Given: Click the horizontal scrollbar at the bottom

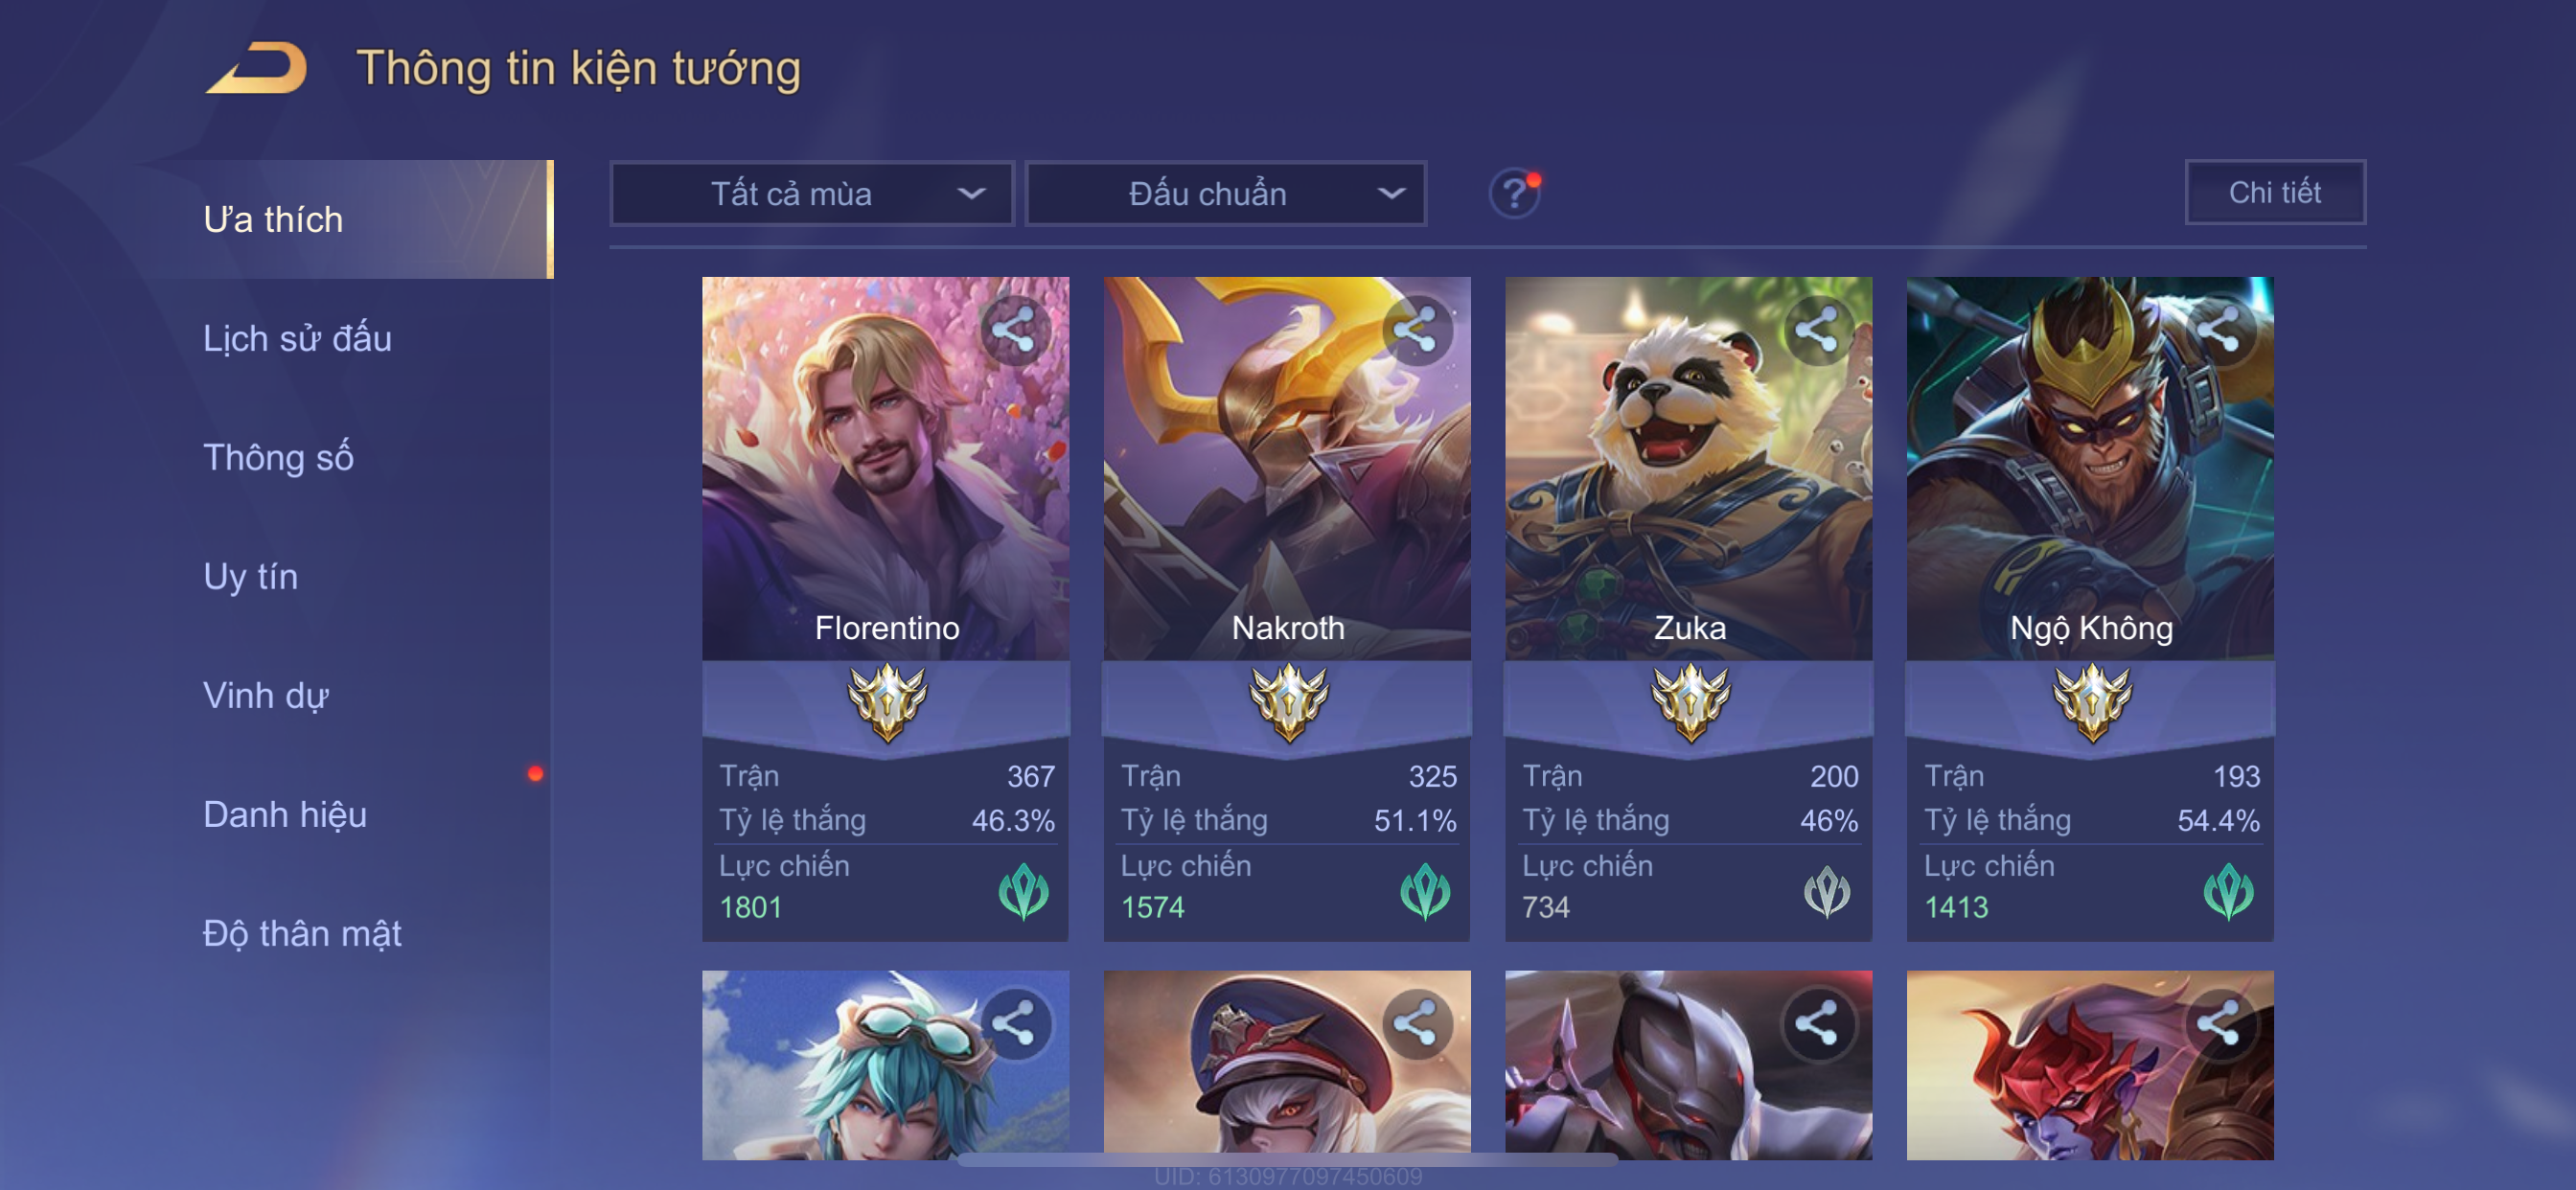Looking at the screenshot, I should [x=1287, y=1160].
